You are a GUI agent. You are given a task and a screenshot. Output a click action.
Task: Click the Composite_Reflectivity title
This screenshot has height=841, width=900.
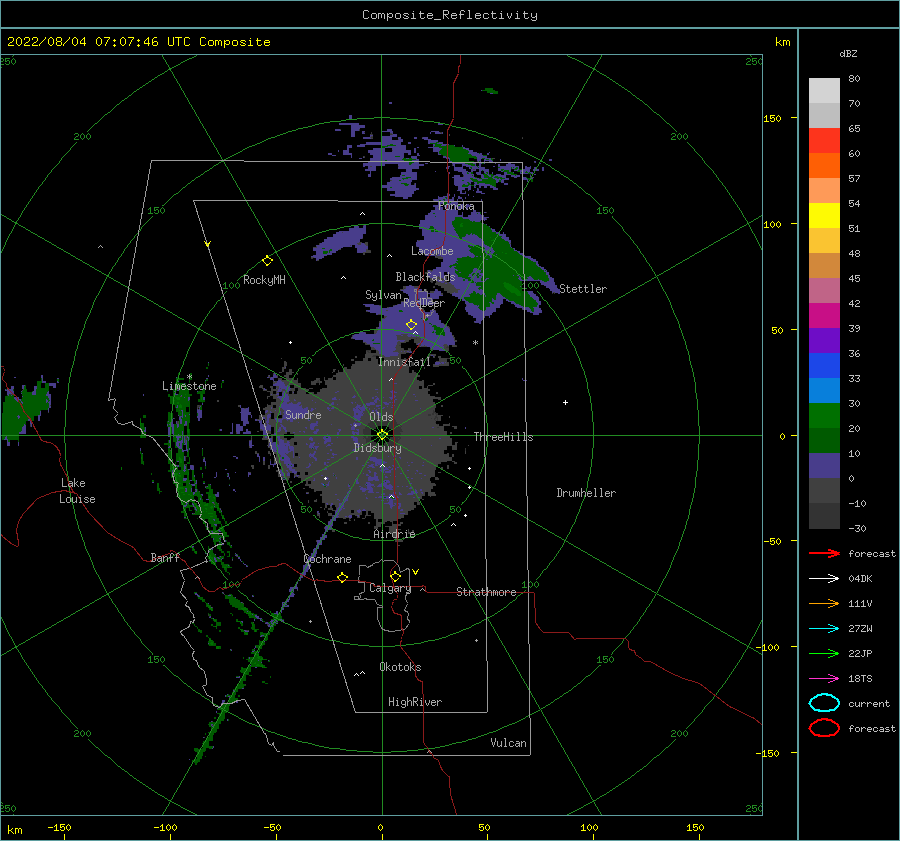point(449,15)
